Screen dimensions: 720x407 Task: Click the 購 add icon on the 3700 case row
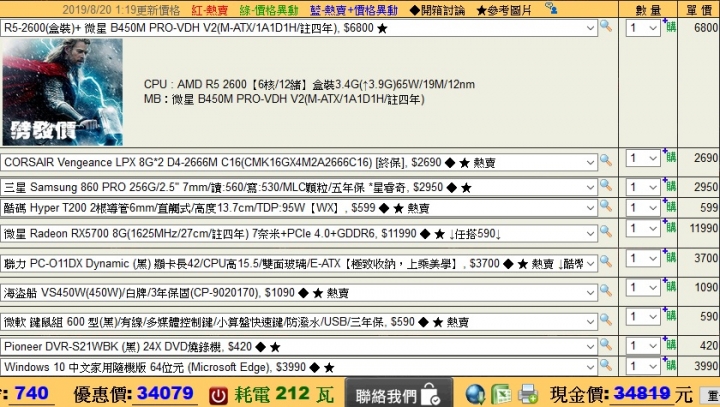669,256
